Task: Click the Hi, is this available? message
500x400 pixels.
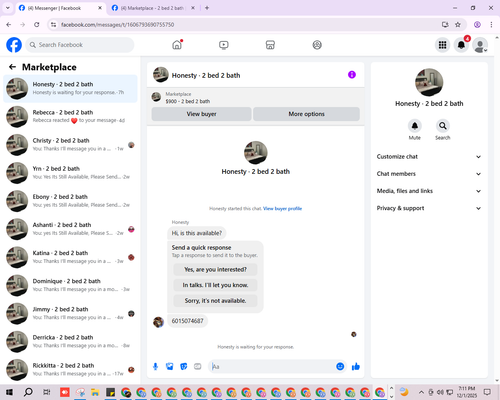Action: 197,233
